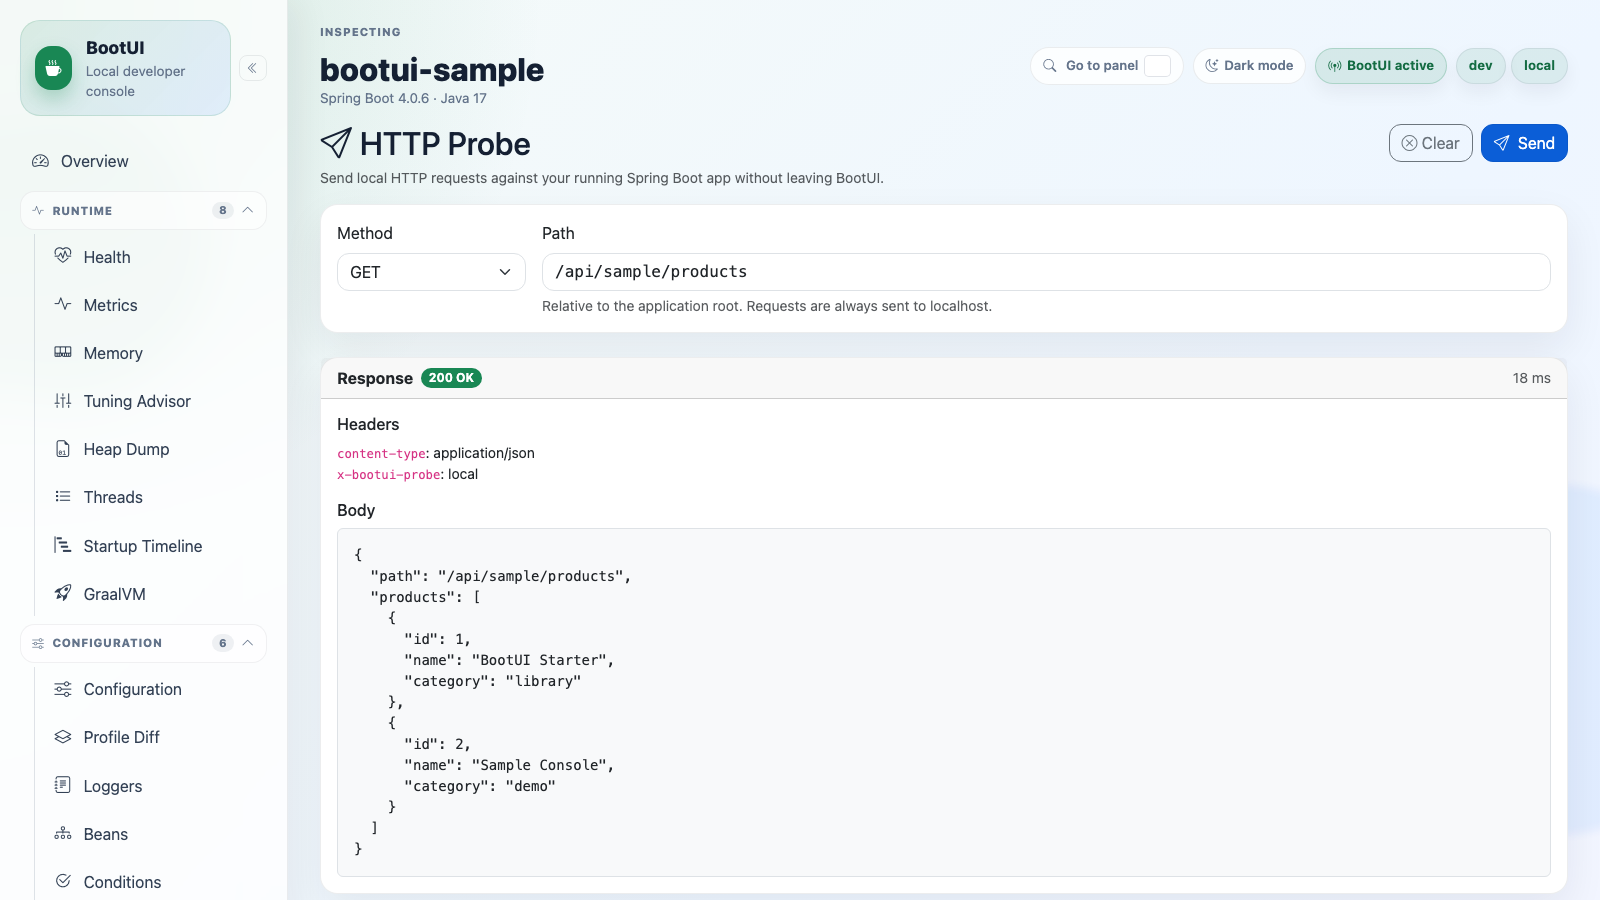Click the local profile badge
The image size is (1600, 900).
coord(1539,66)
